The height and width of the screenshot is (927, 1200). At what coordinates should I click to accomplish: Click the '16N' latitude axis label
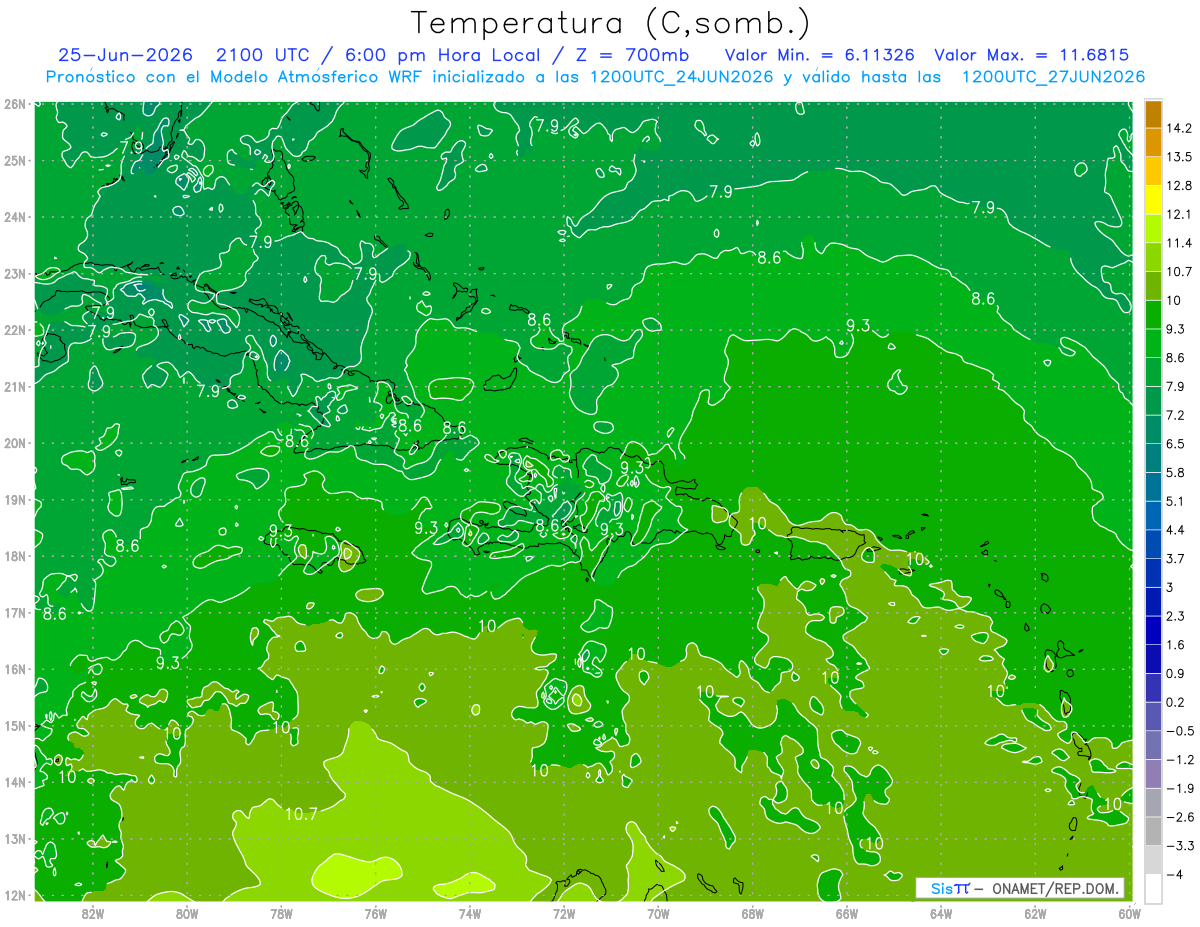coord(14,669)
